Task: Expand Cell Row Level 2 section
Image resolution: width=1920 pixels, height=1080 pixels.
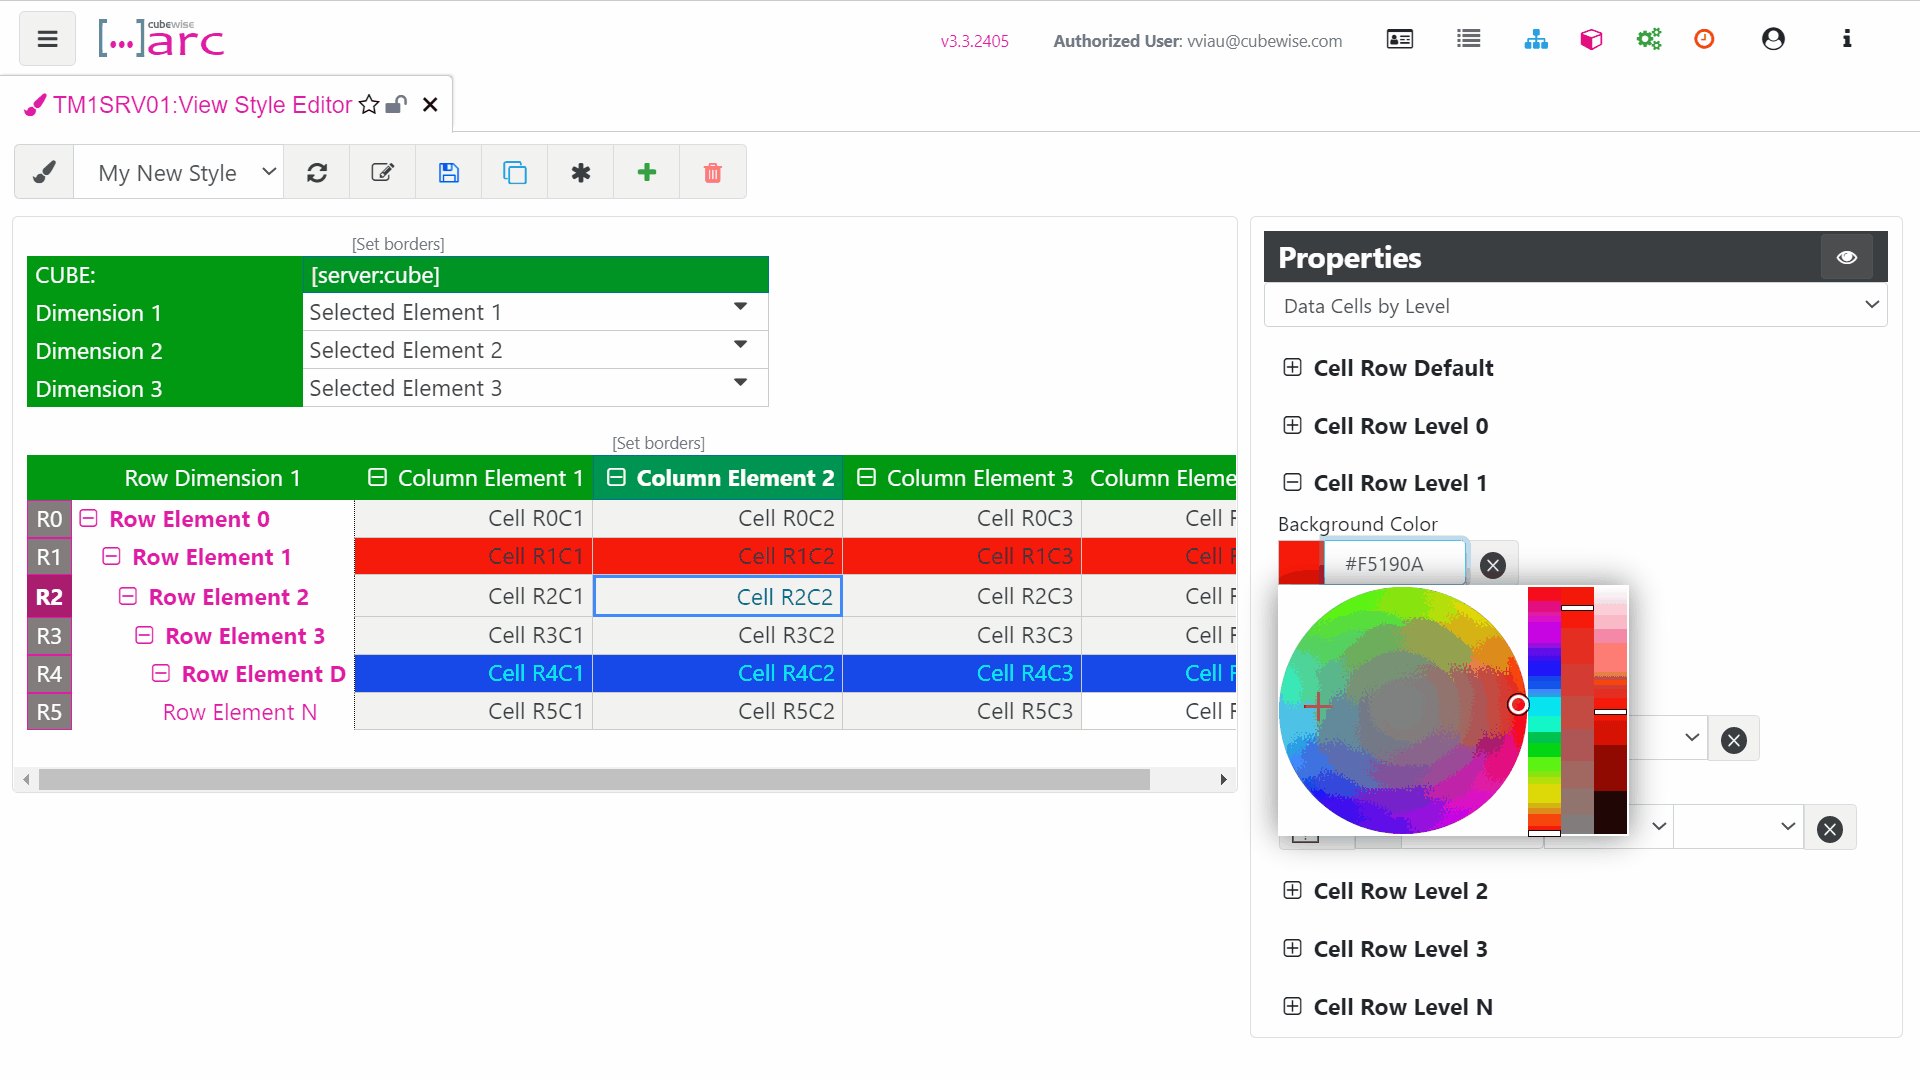Action: click(x=1292, y=891)
